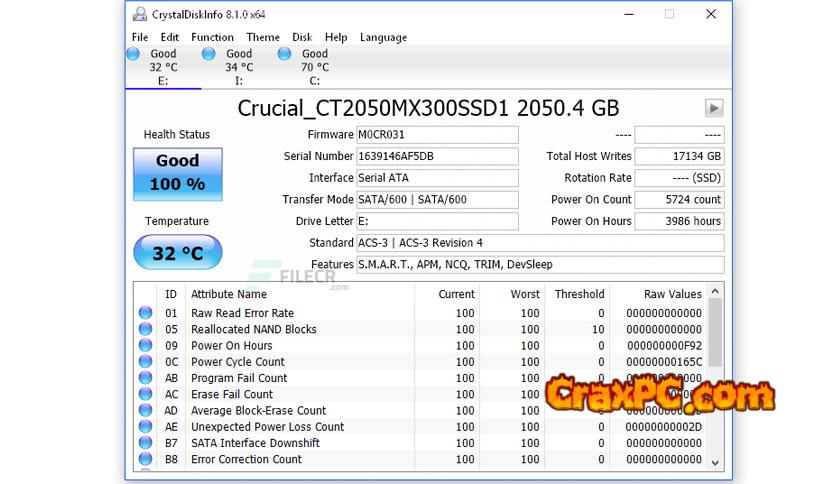Click the Good 100 % health status button
This screenshot has width=836, height=484.
point(178,173)
